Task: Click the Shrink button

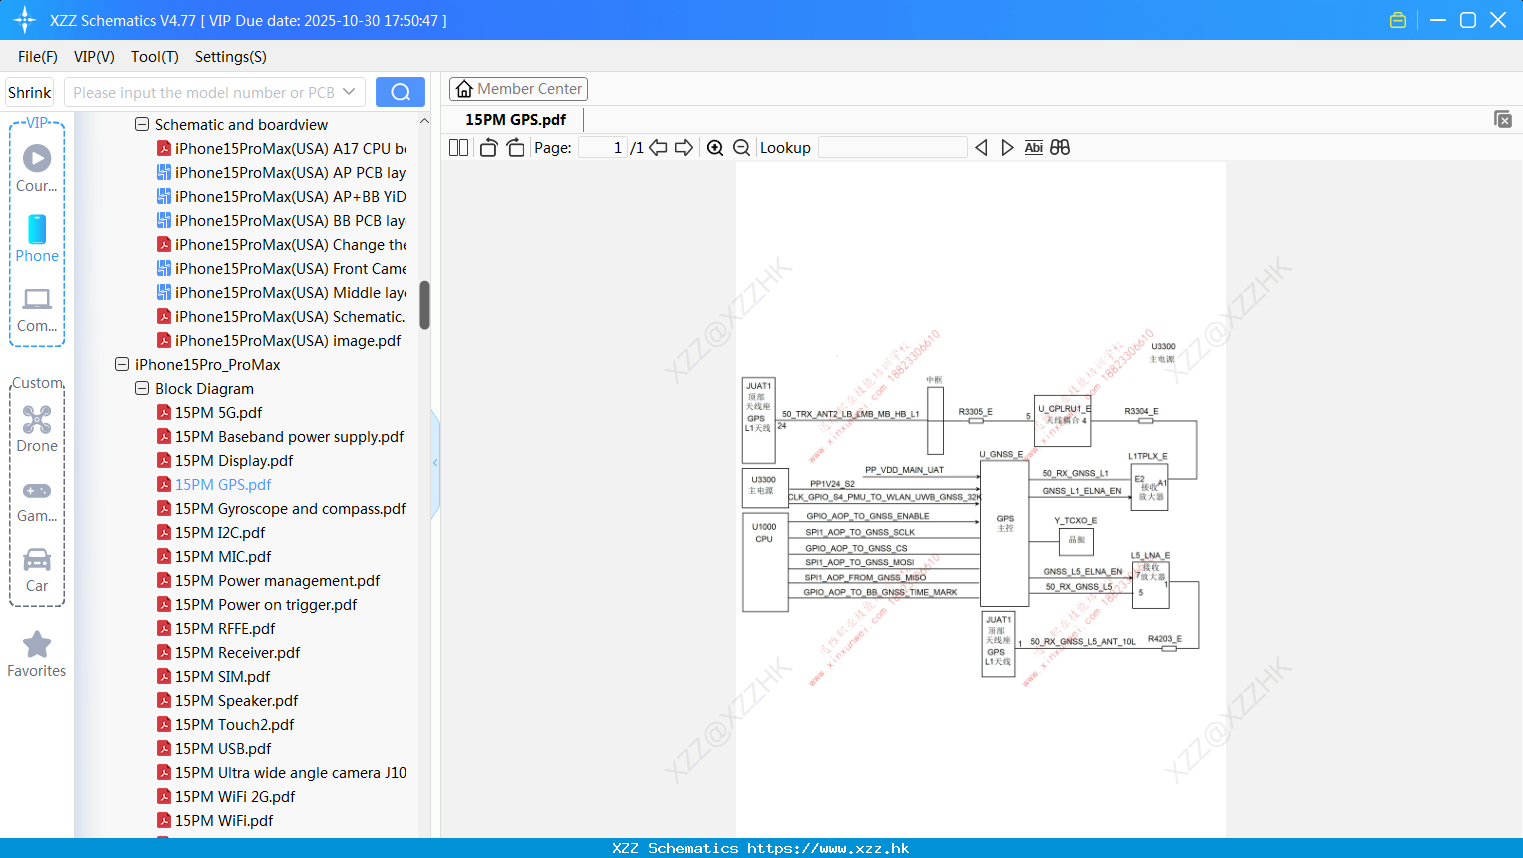Action: click(29, 92)
